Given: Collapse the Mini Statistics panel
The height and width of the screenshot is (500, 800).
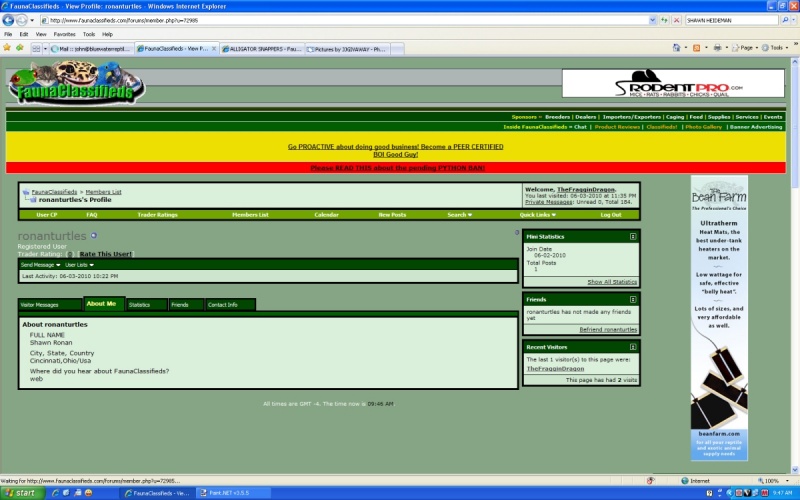Looking at the screenshot, I should tap(633, 237).
